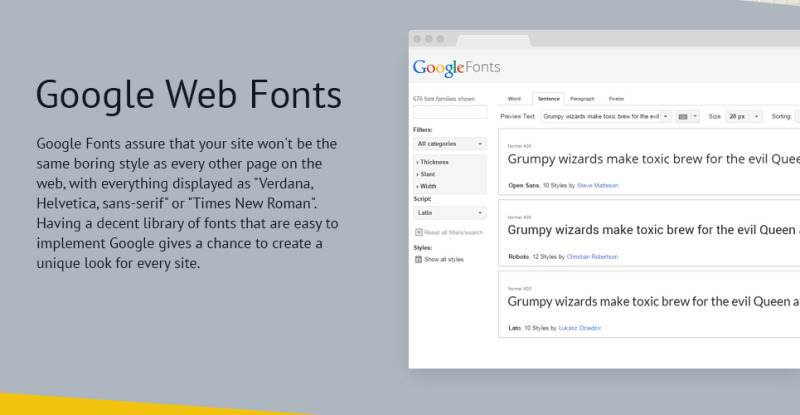Expand the Thickness filter
The width and height of the screenshot is (800, 415).
433,162
